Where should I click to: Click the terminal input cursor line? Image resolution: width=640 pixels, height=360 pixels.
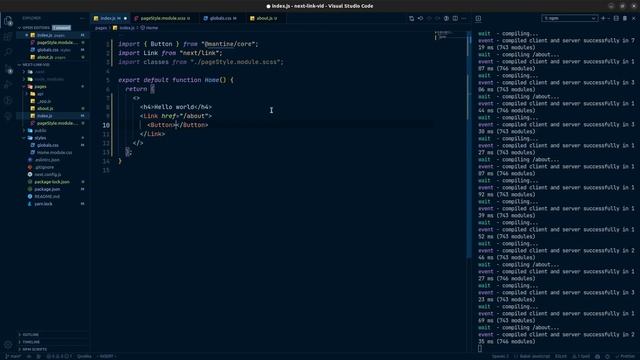tap(480, 349)
